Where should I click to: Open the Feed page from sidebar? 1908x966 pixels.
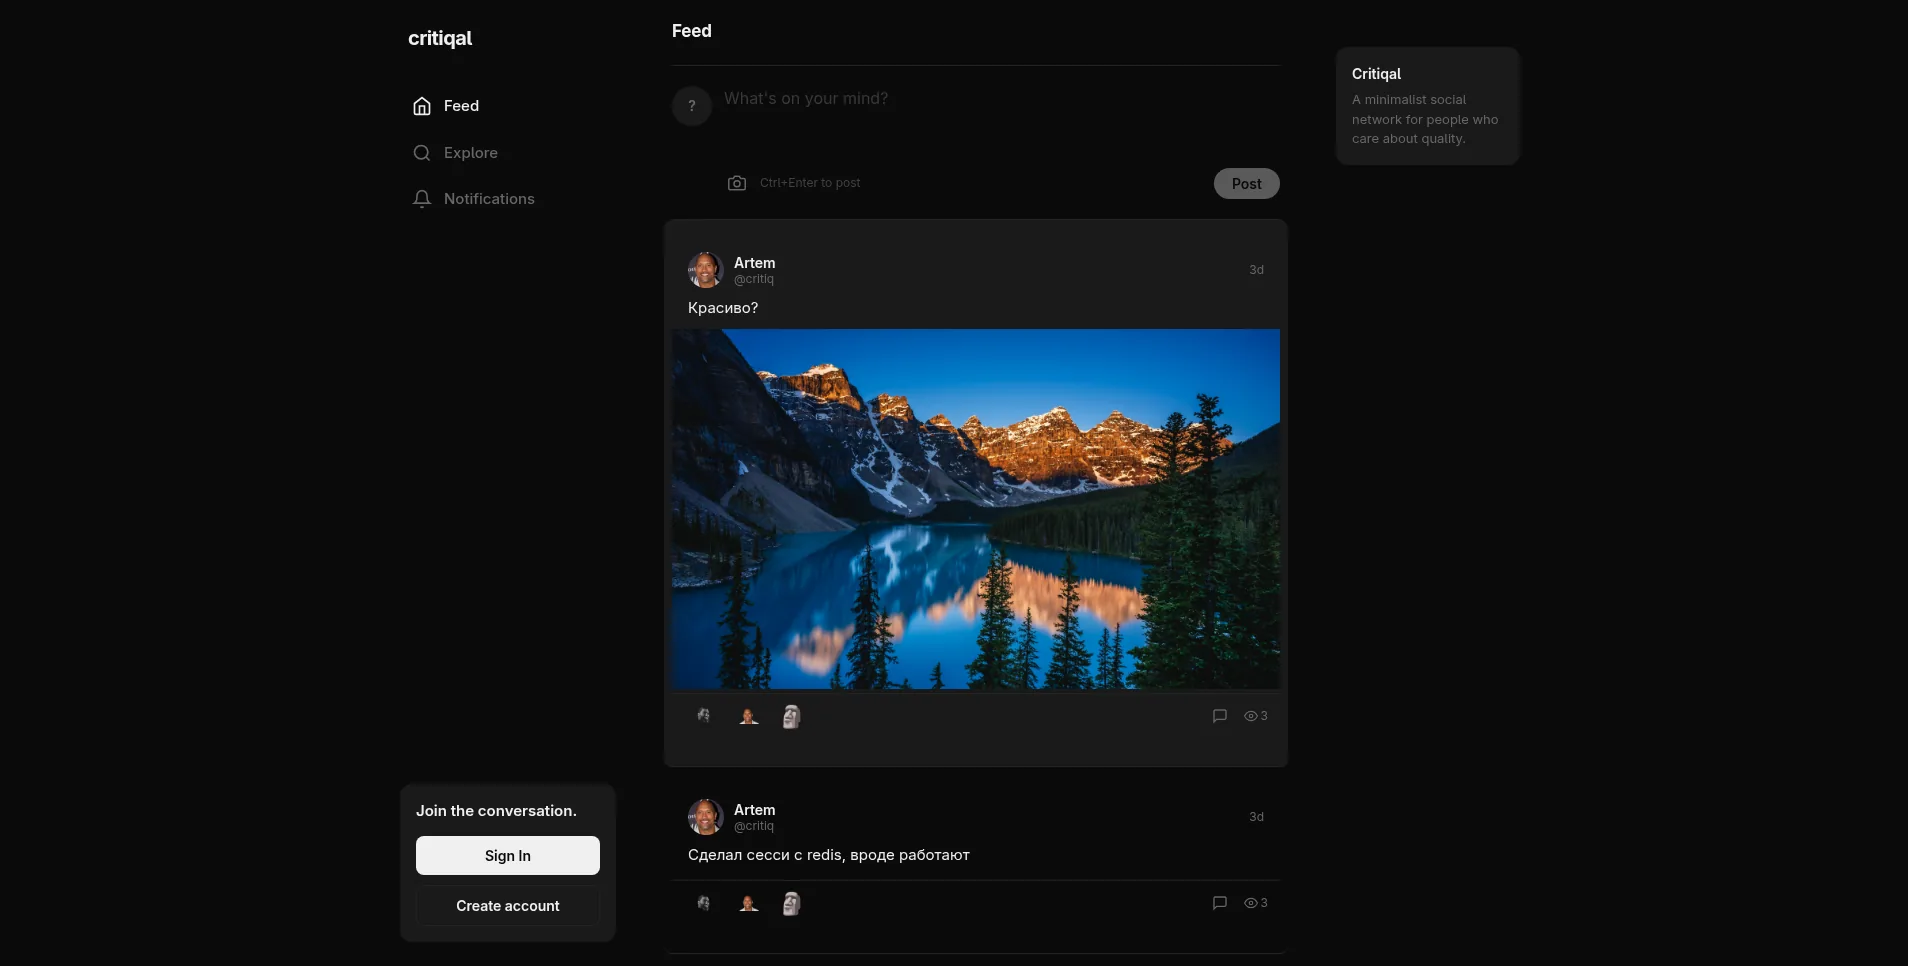[x=446, y=106]
